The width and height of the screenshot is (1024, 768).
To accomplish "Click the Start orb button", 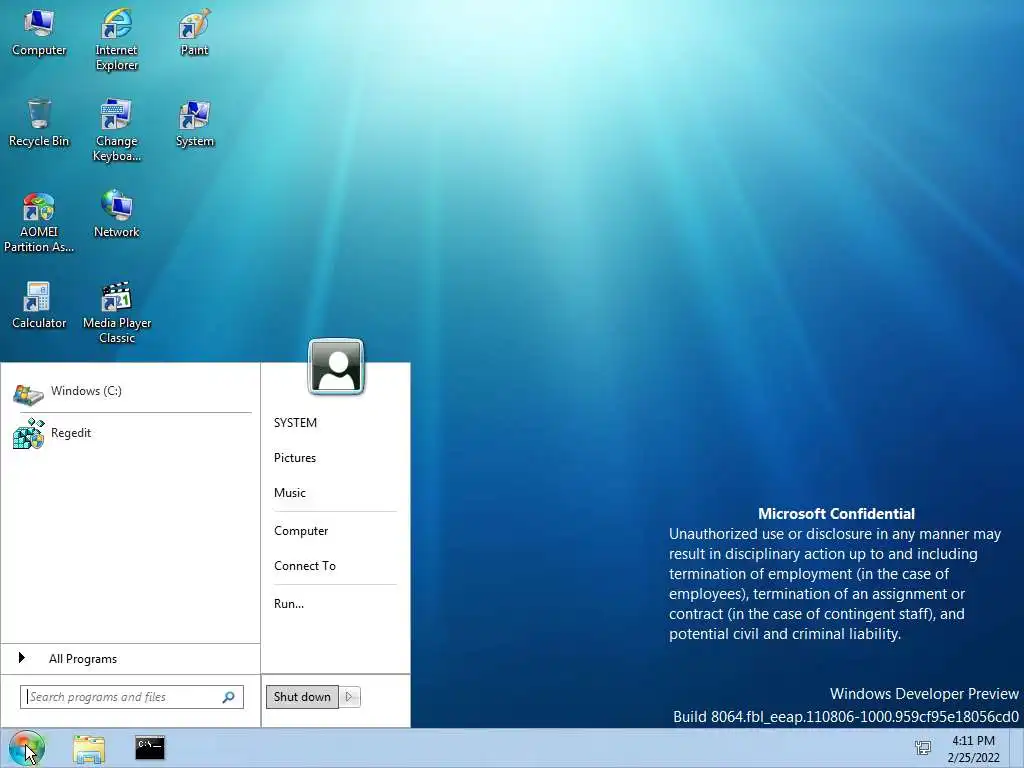I will click(26, 748).
